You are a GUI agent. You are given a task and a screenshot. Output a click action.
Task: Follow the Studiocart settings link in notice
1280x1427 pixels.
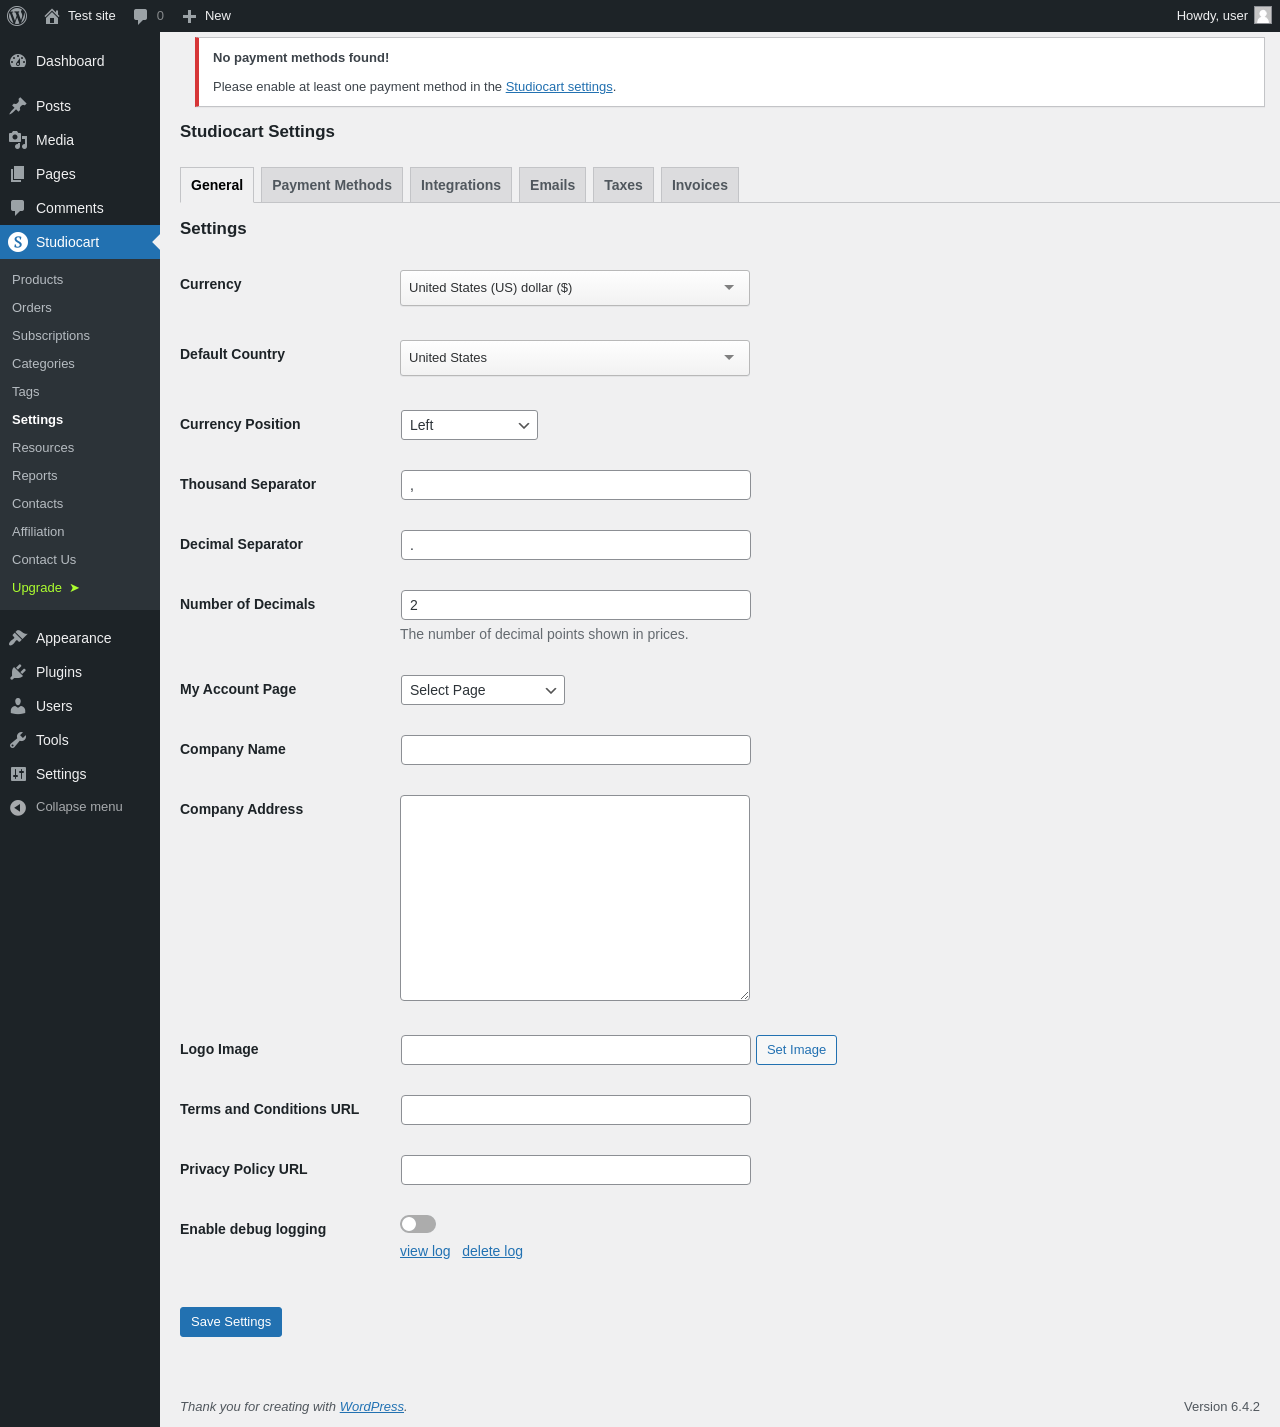click(x=559, y=87)
